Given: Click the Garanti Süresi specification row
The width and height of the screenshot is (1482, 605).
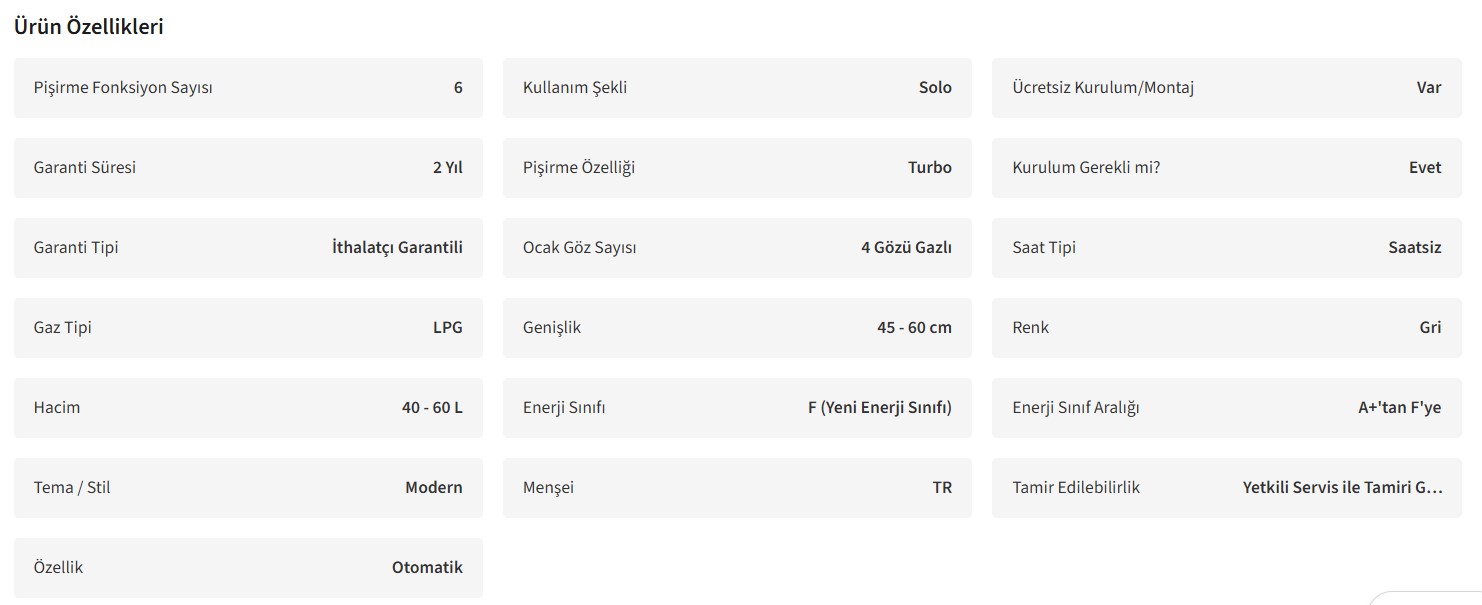Looking at the screenshot, I should point(248,168).
